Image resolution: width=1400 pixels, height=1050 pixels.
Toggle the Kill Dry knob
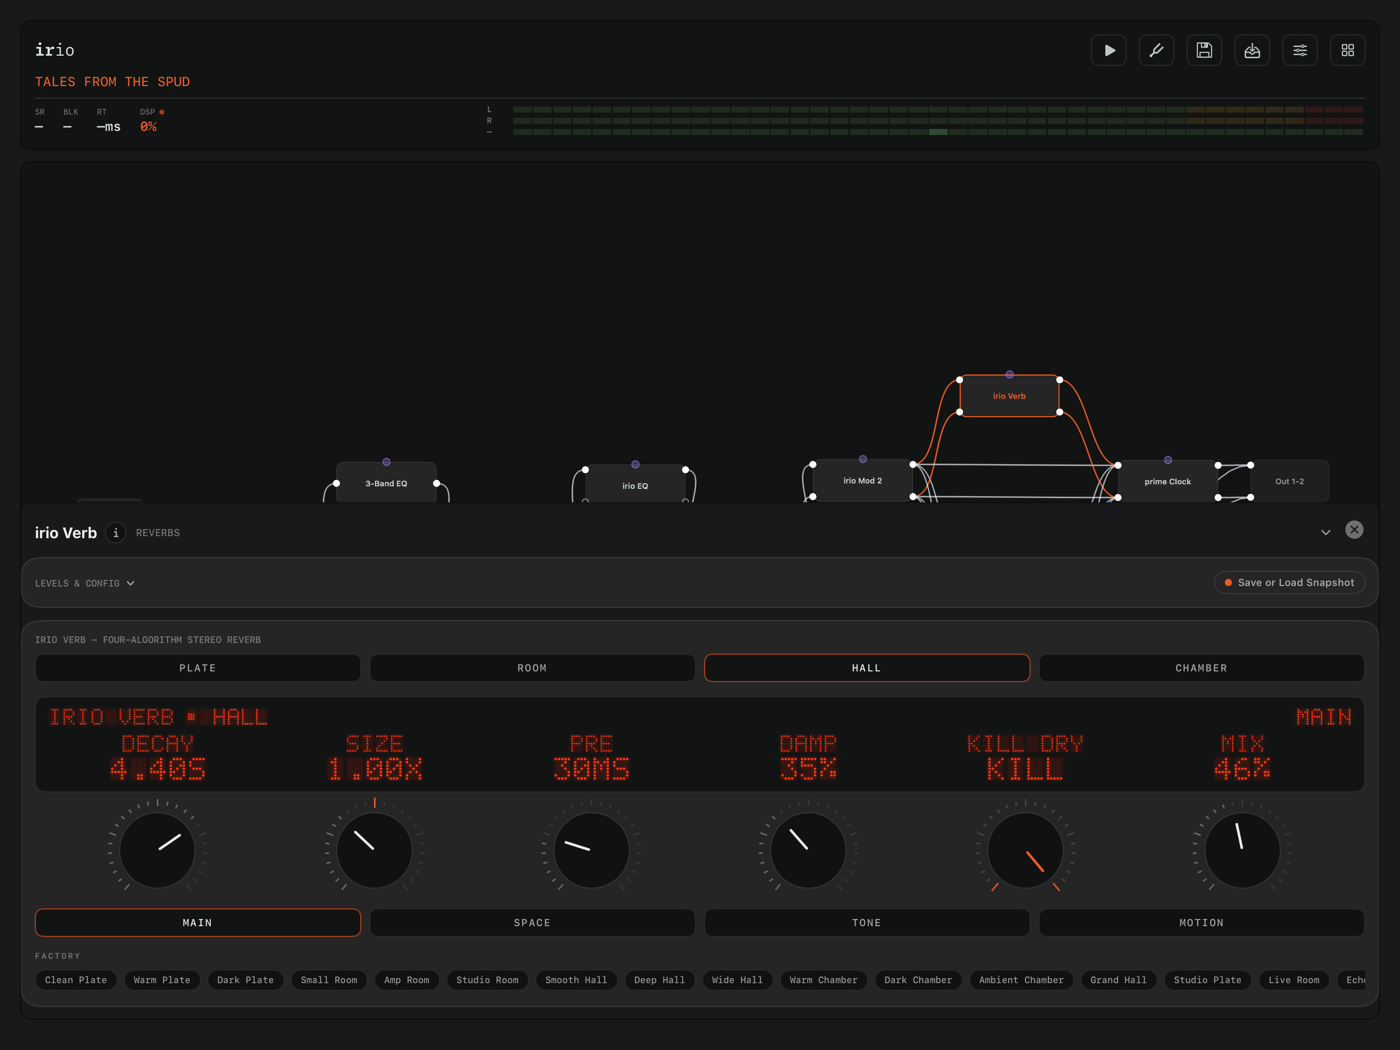pyautogui.click(x=1025, y=850)
